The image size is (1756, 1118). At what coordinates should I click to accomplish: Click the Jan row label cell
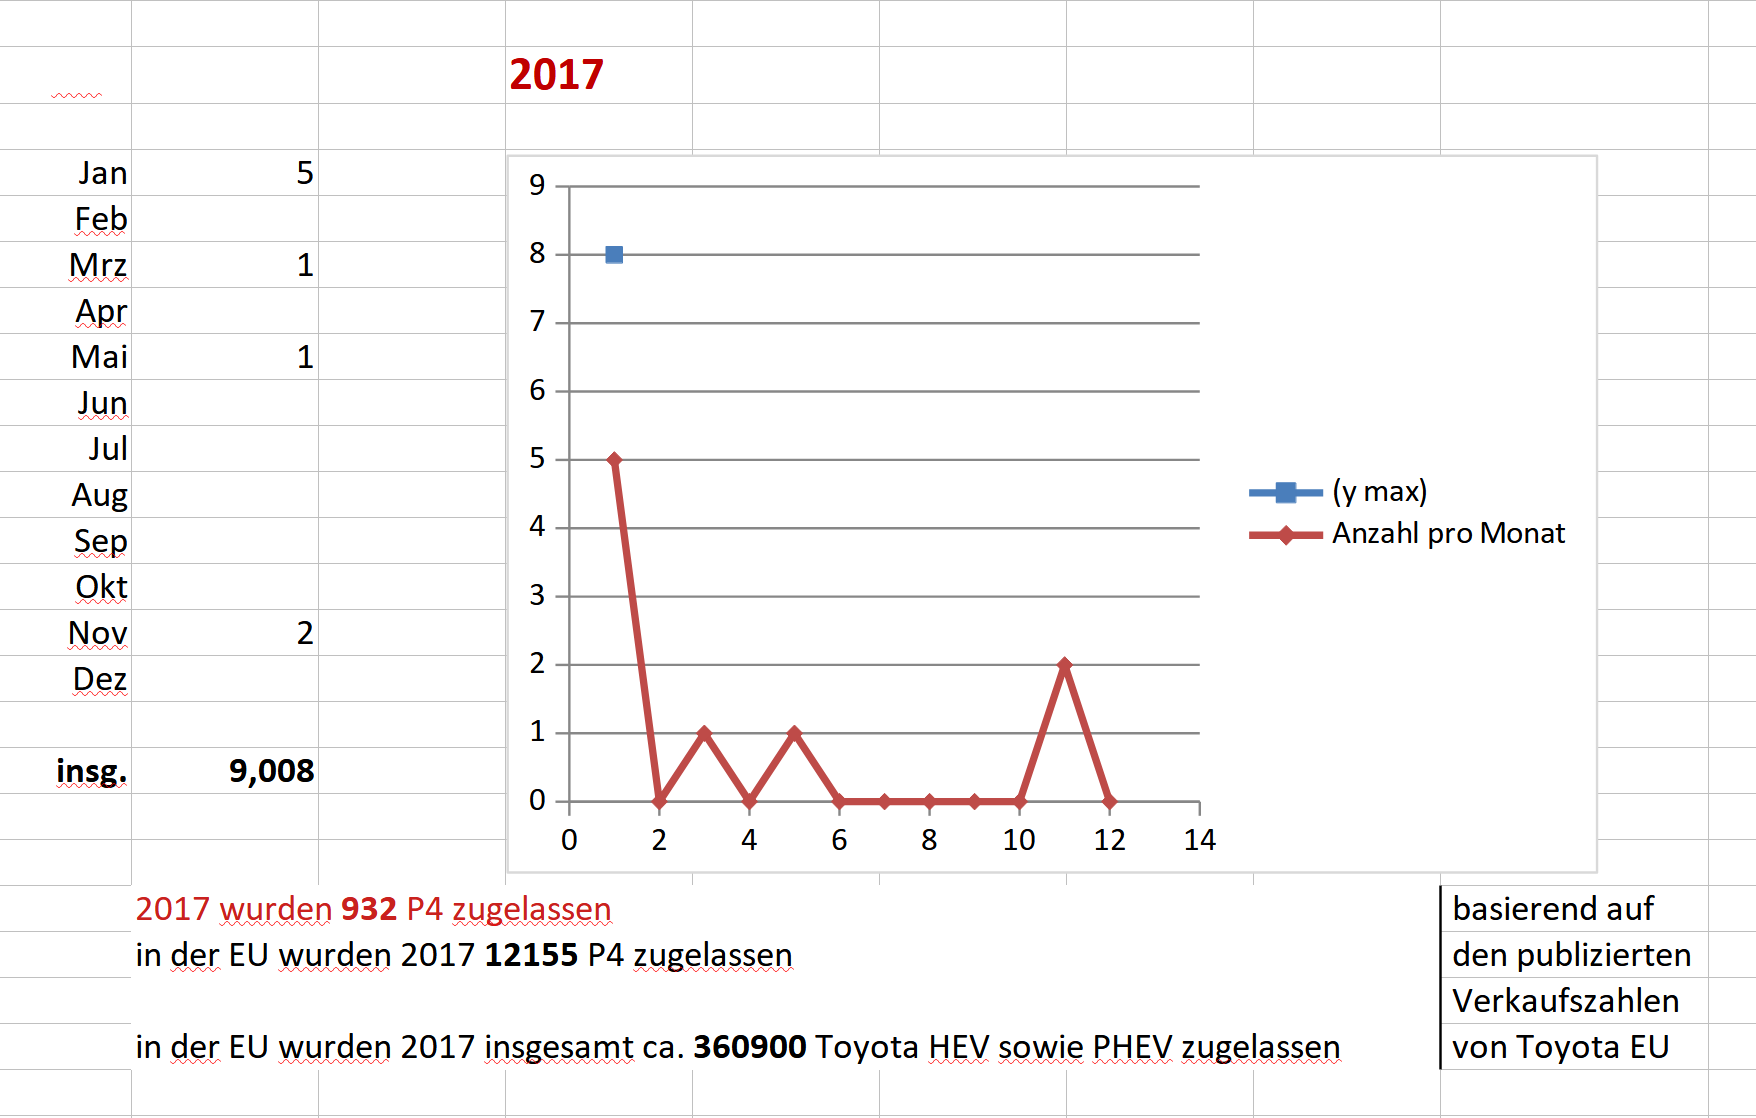102,173
